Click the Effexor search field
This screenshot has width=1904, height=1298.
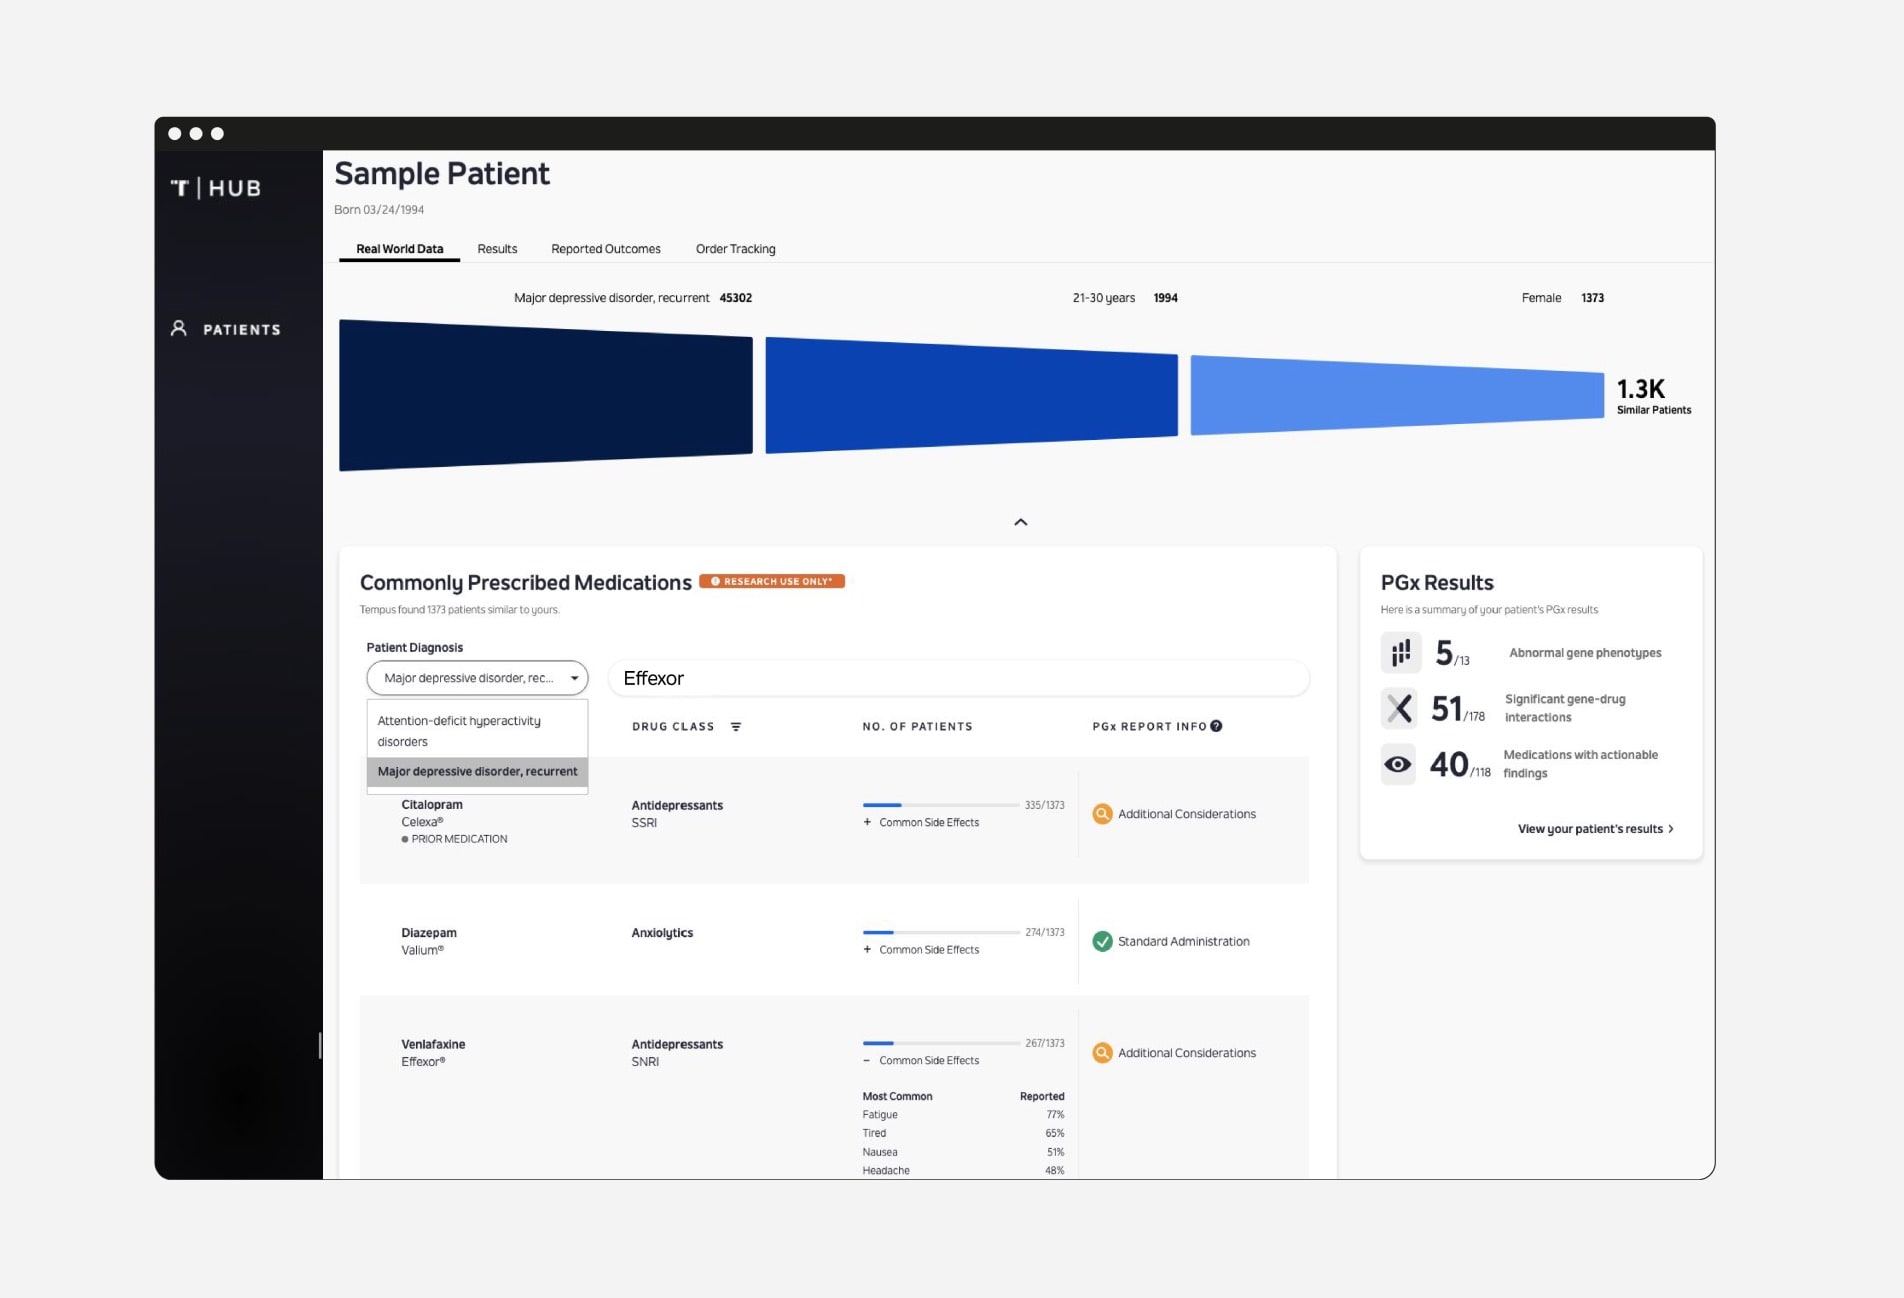(x=958, y=678)
